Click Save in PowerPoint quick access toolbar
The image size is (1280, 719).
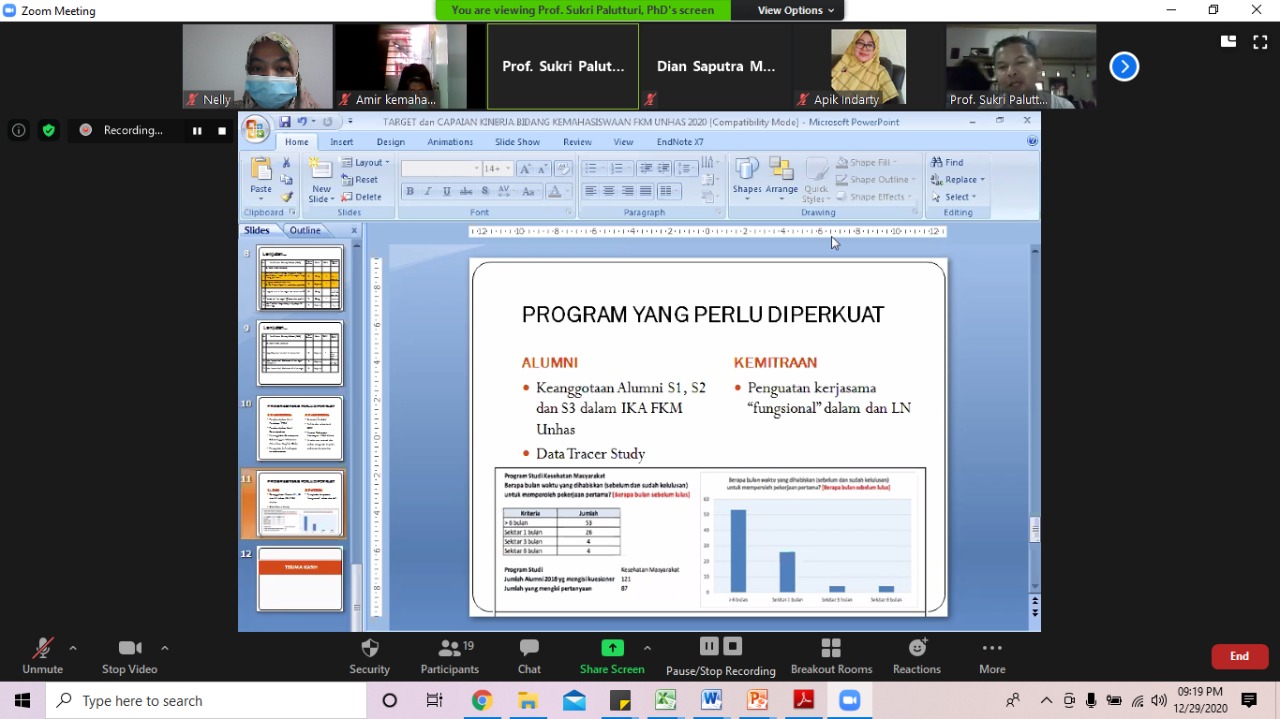pos(285,122)
